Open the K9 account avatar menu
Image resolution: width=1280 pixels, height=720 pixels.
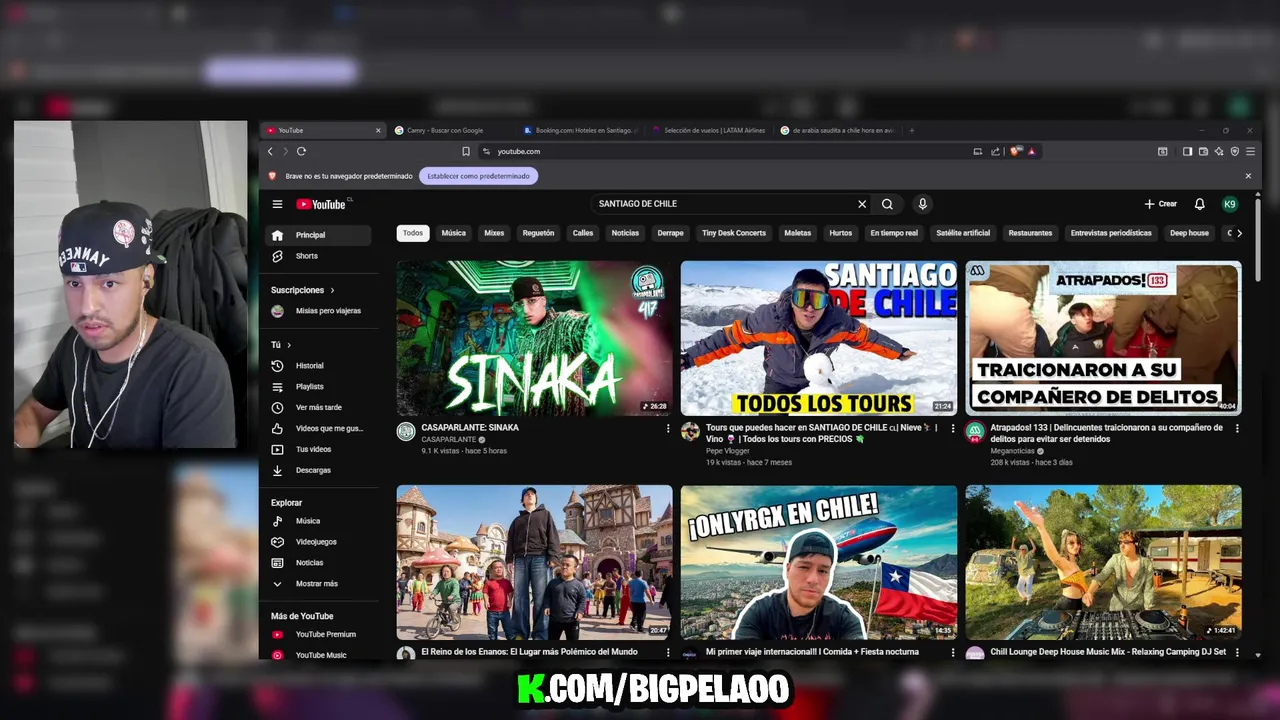[x=1230, y=204]
